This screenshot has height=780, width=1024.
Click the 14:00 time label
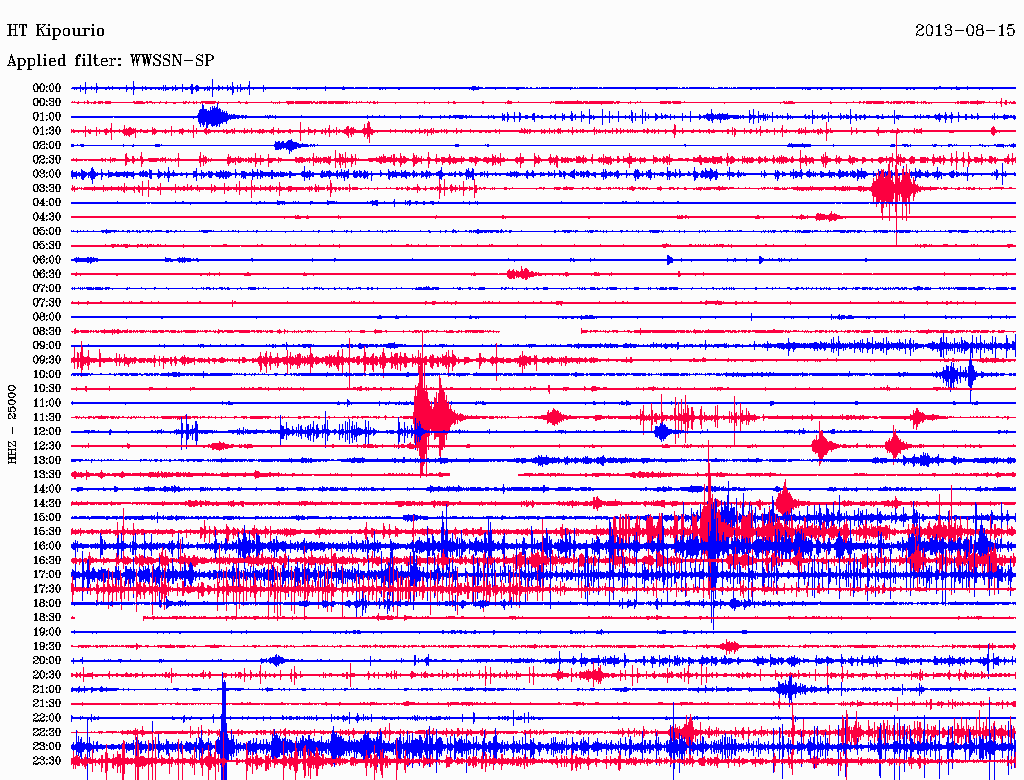[x=47, y=489]
